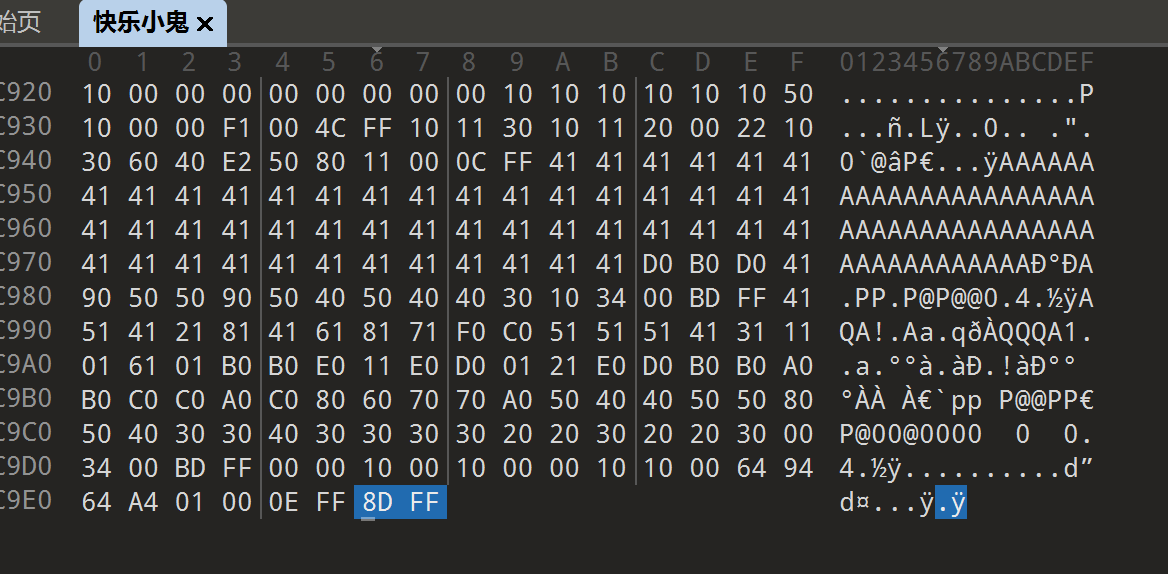1168x574 pixels.
Task: Select byte E2 in row C940
Action: [237, 162]
